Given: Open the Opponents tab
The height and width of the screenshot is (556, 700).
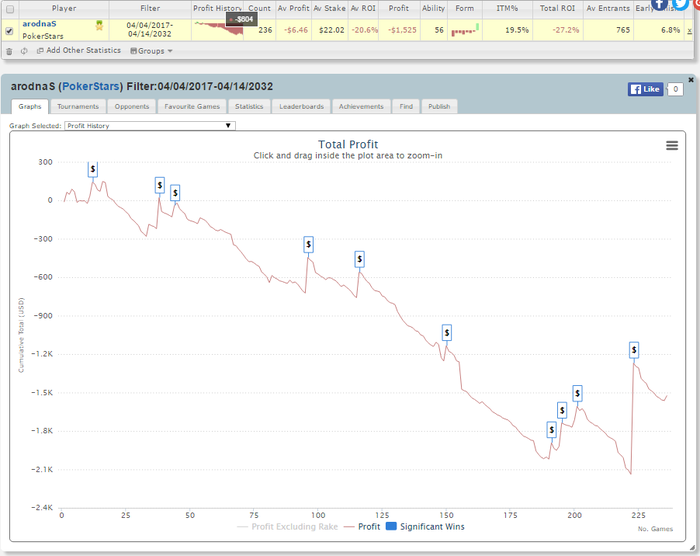Looking at the screenshot, I should (132, 106).
